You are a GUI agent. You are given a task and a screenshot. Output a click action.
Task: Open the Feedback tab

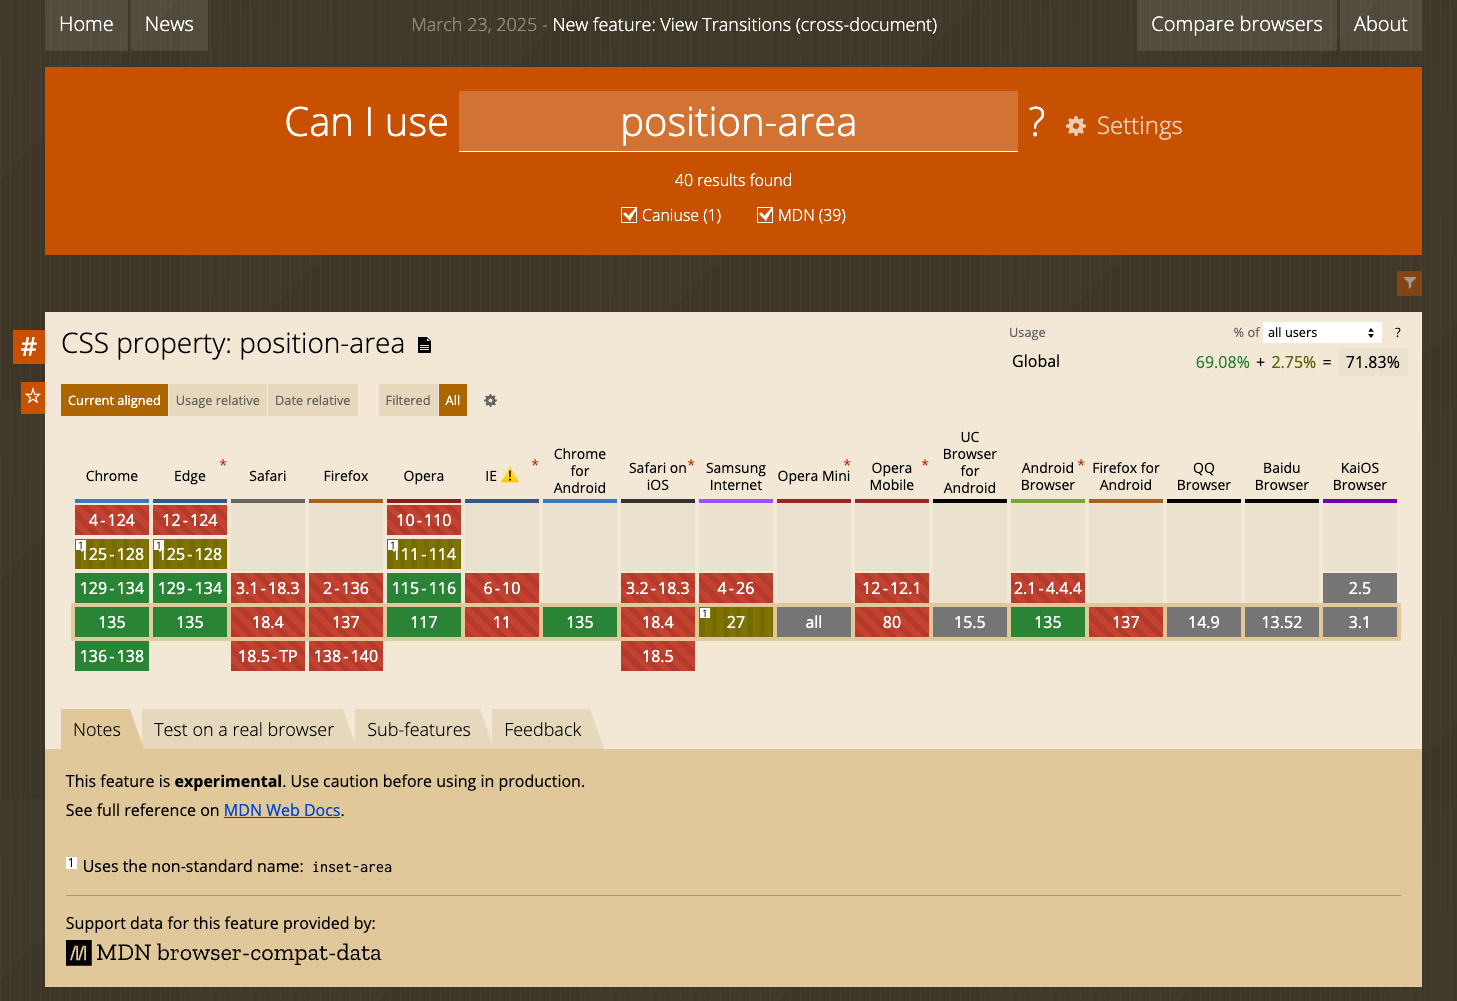pyautogui.click(x=542, y=730)
